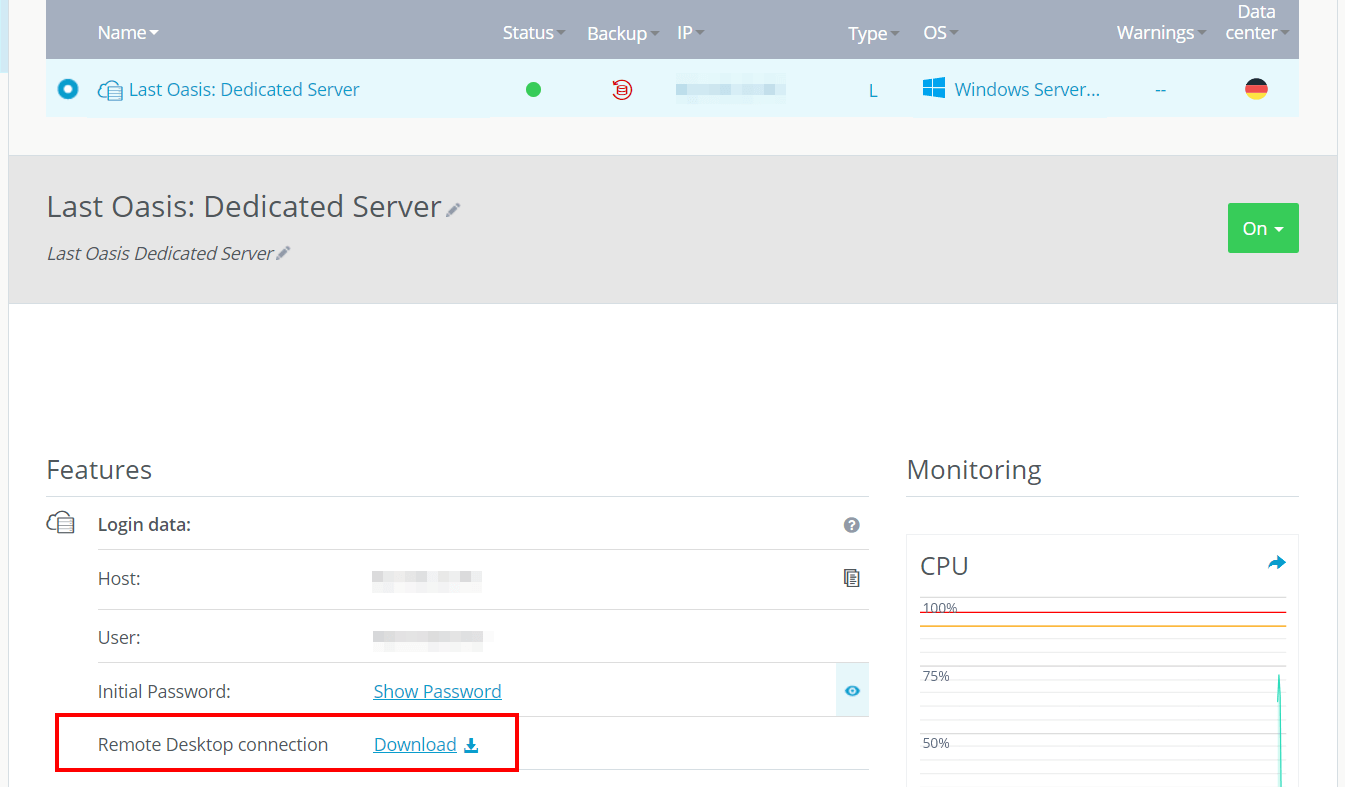The height and width of the screenshot is (787, 1345).
Task: Open the Status column filter arrow
Action: [561, 33]
